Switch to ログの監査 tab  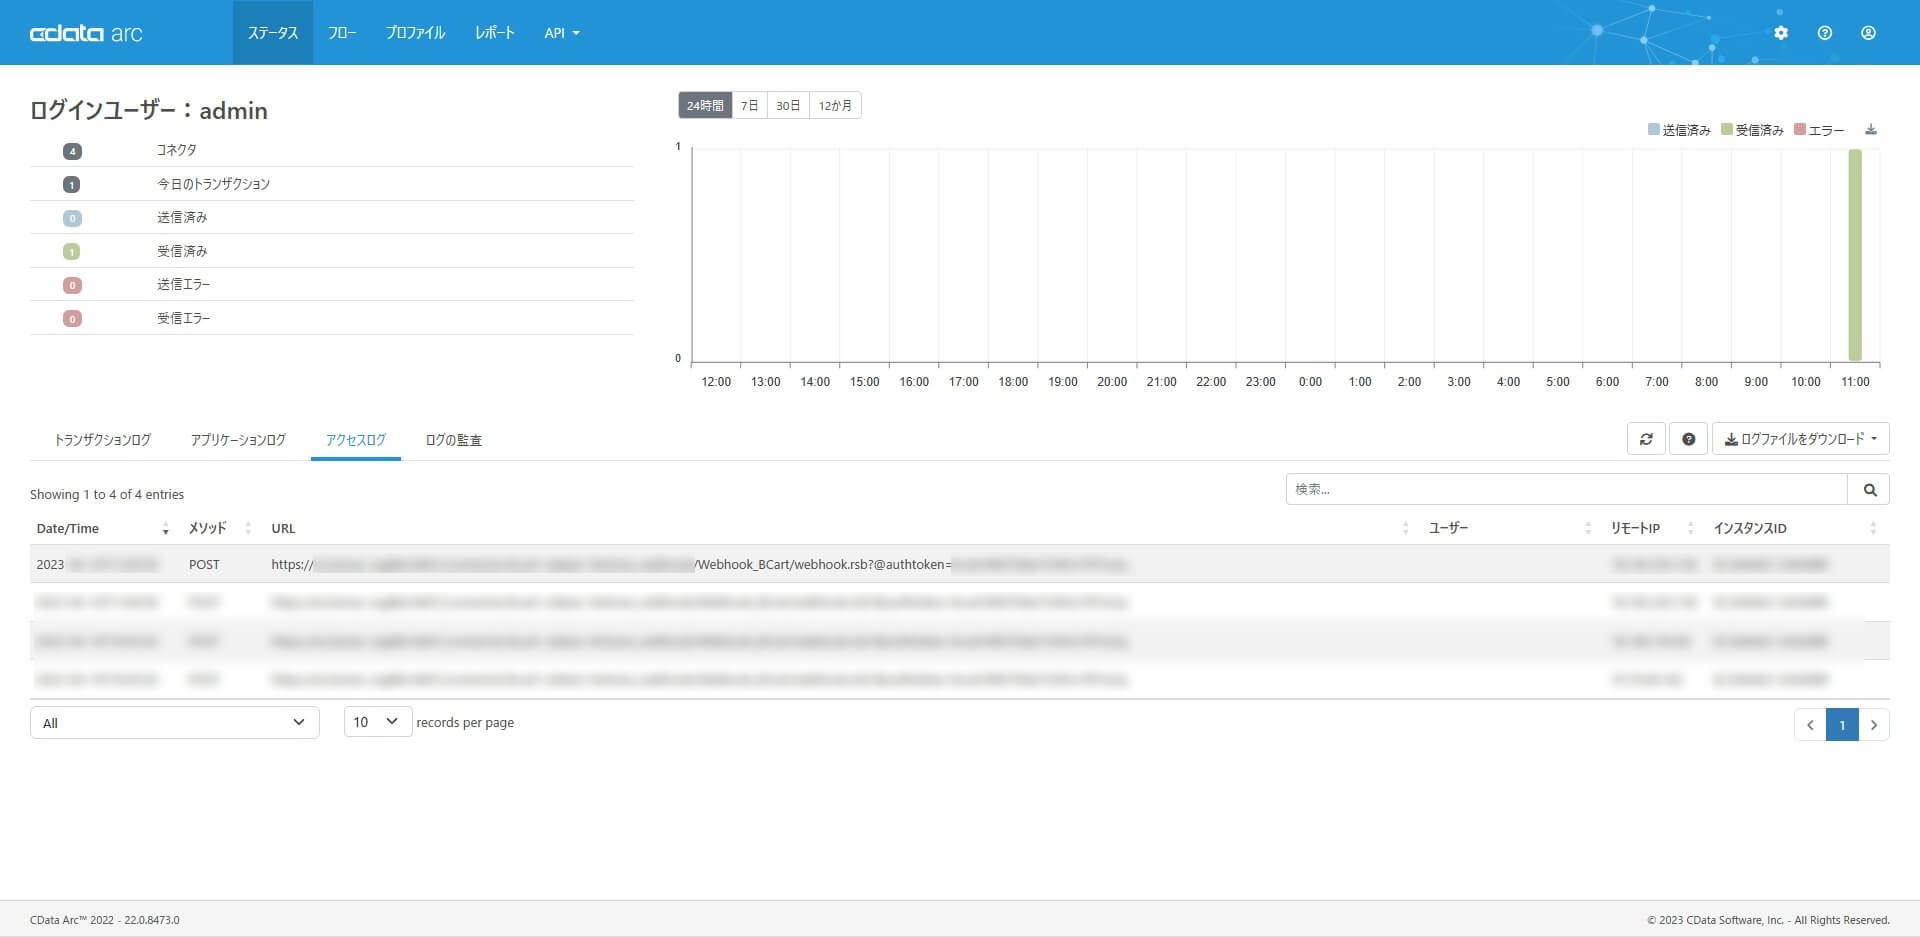[454, 440]
